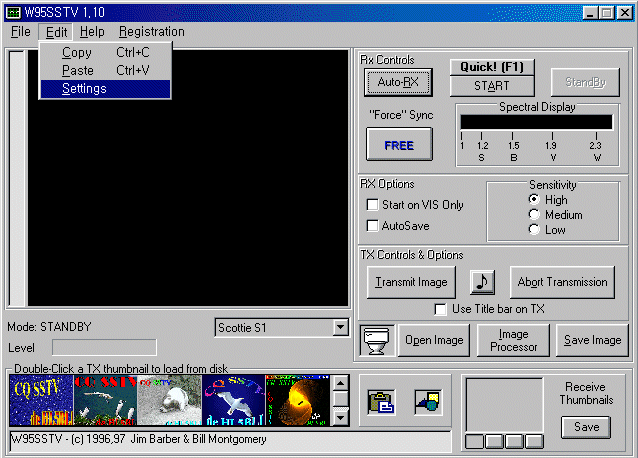Click the Save Image button
This screenshot has height=458, width=638.
click(x=592, y=340)
